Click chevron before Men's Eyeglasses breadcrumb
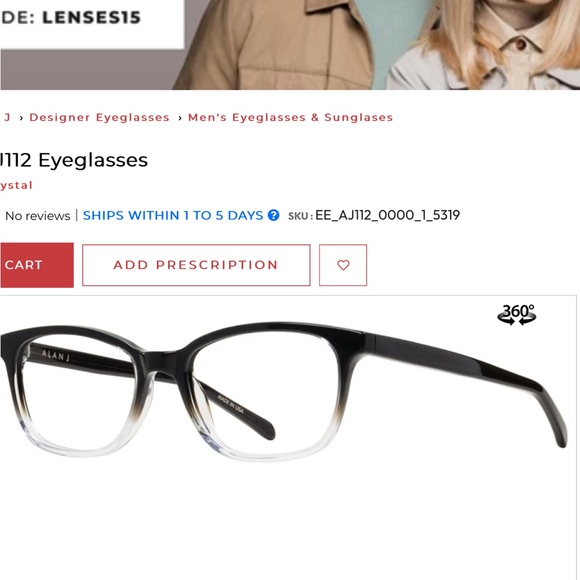This screenshot has height=580, width=580. tap(180, 118)
